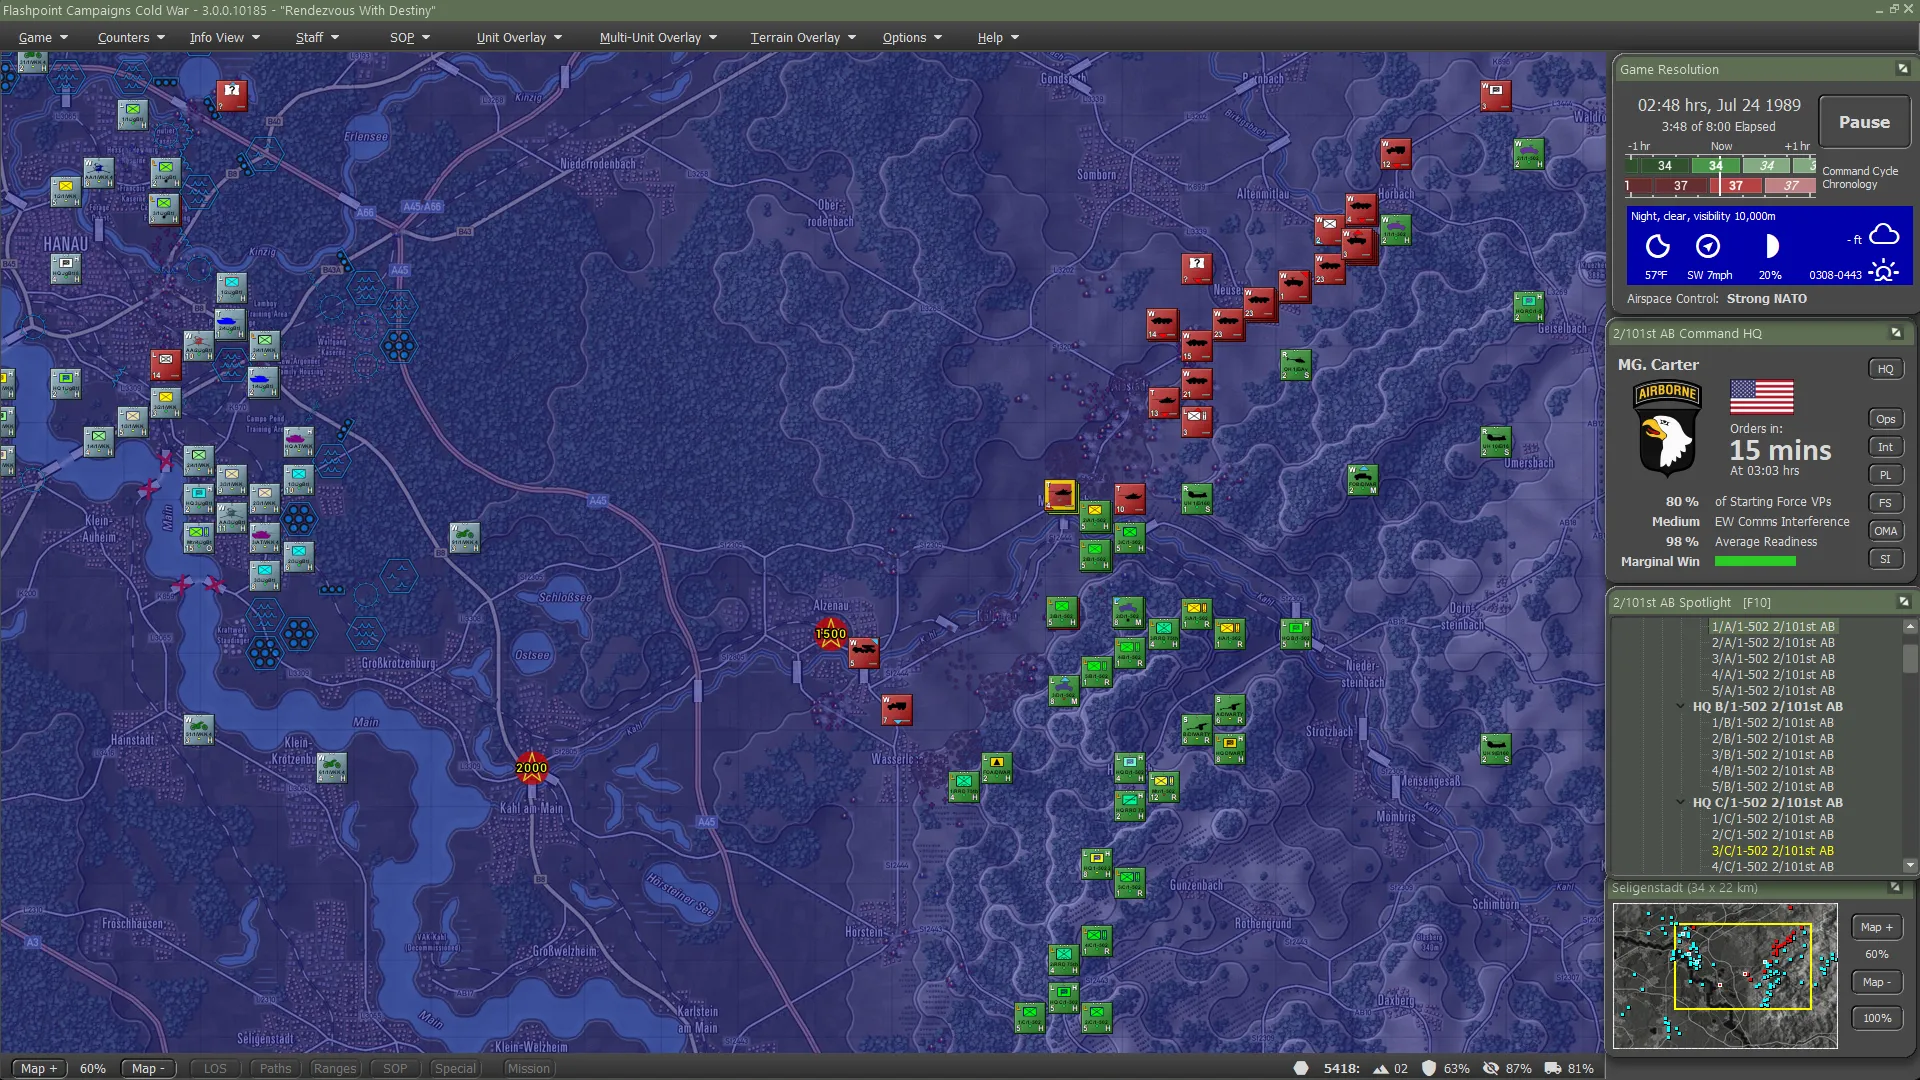Screen dimensions: 1920x1080
Task: Collapse the HQ C/1-502 2/101st AB node
Action: point(1681,803)
